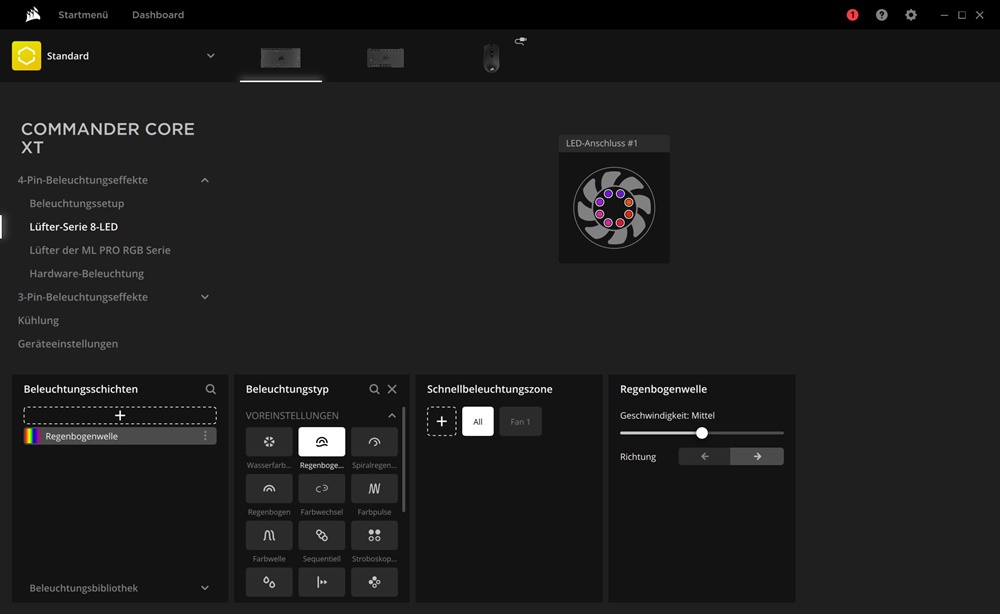1000x614 pixels.
Task: Select the mouse device thumbnail
Action: click(x=491, y=57)
